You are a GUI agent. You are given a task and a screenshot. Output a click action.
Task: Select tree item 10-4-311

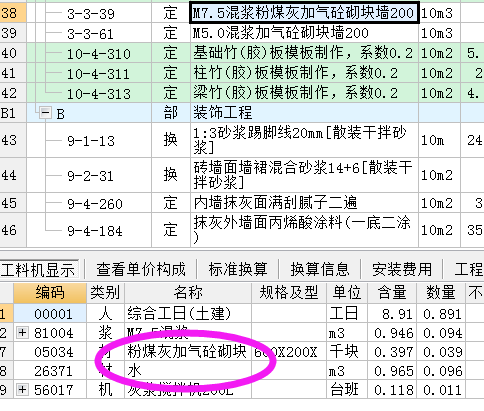(98, 74)
